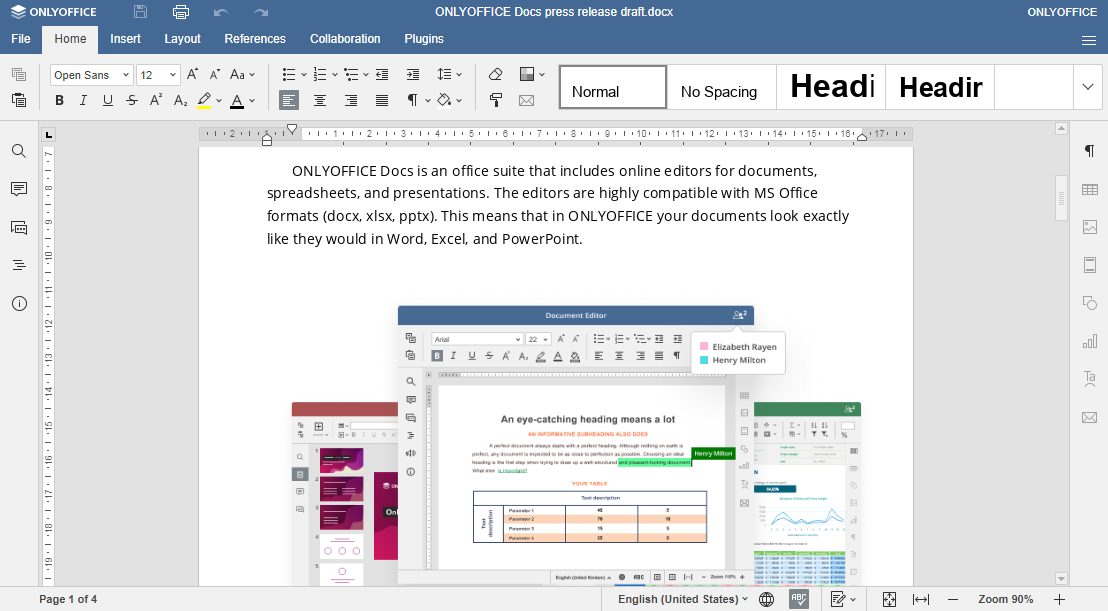Viewport: 1108px width, 611px height.
Task: Switch to the References tab
Action: pyautogui.click(x=255, y=39)
